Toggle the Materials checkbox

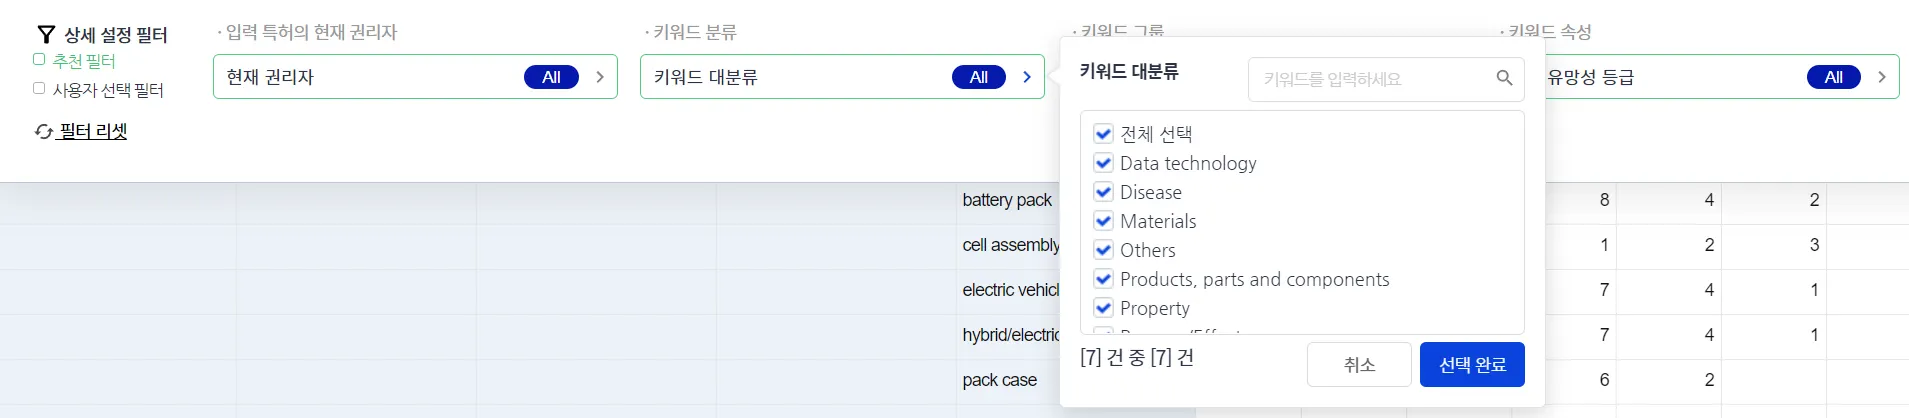[1104, 221]
